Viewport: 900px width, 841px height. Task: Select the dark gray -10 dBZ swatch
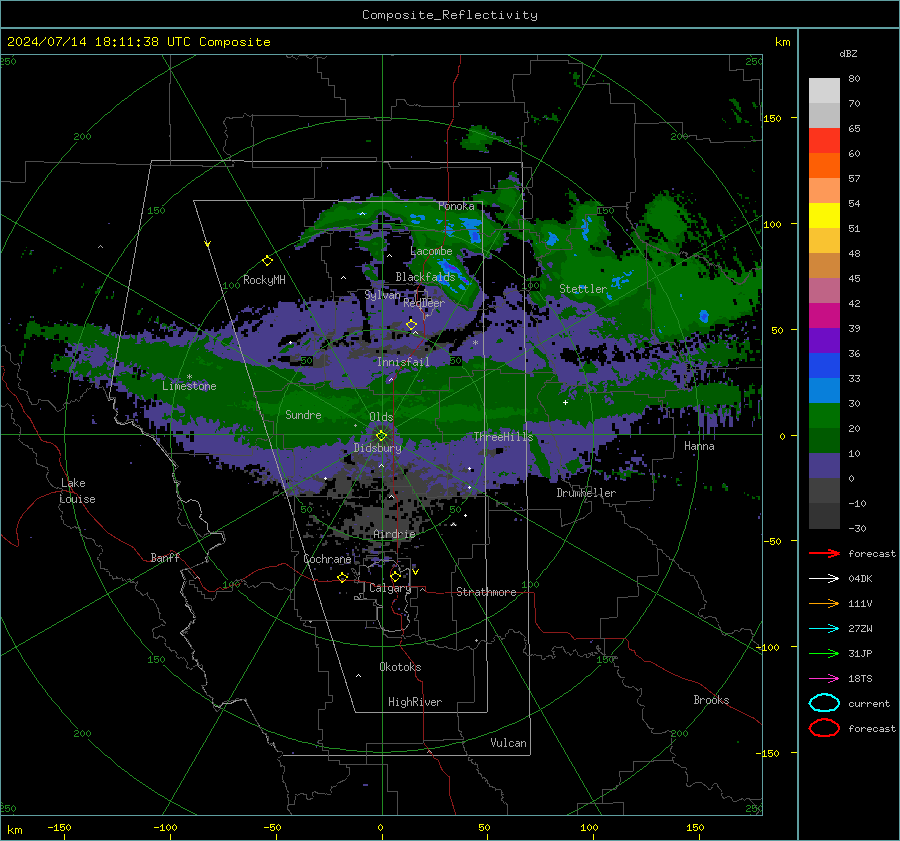(x=824, y=515)
